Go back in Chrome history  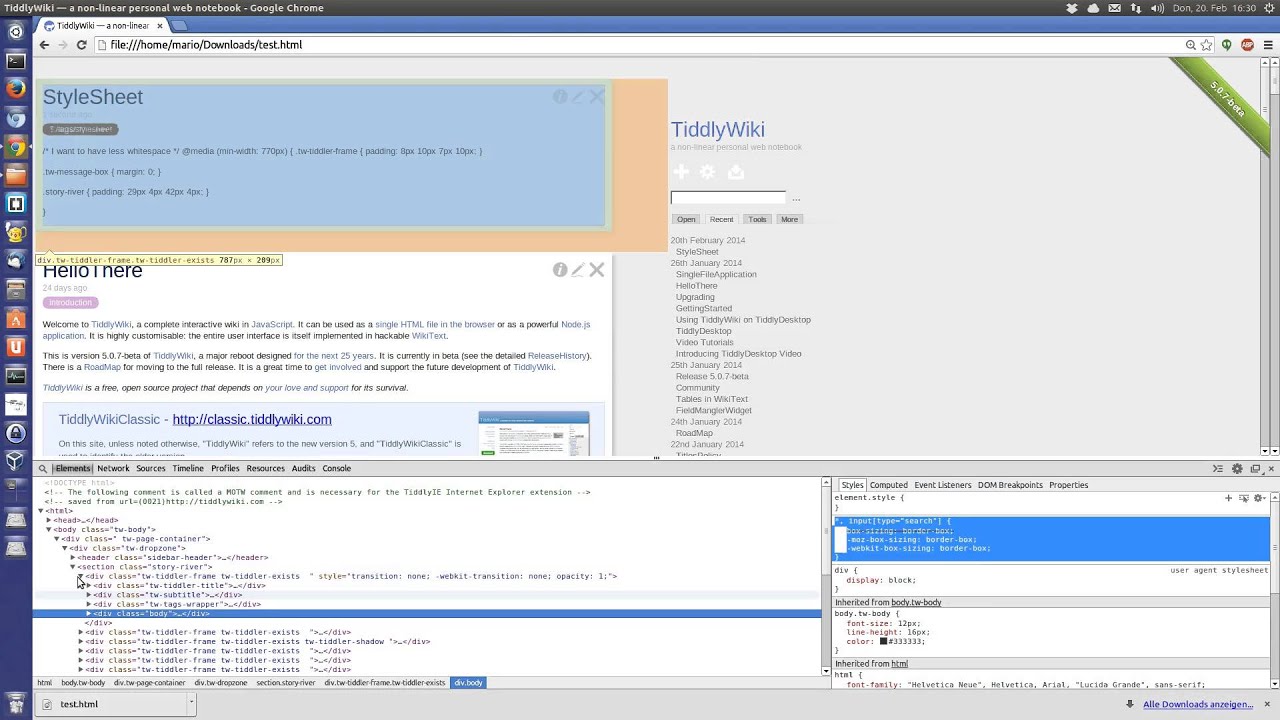point(44,45)
